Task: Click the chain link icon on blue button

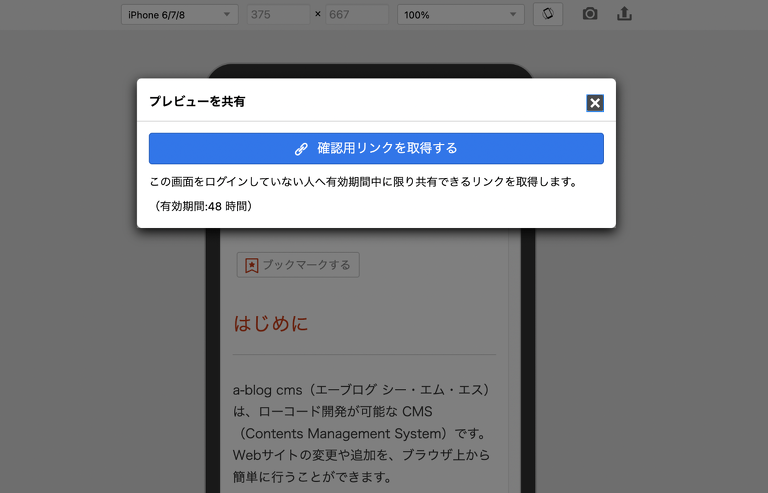Action: (301, 149)
